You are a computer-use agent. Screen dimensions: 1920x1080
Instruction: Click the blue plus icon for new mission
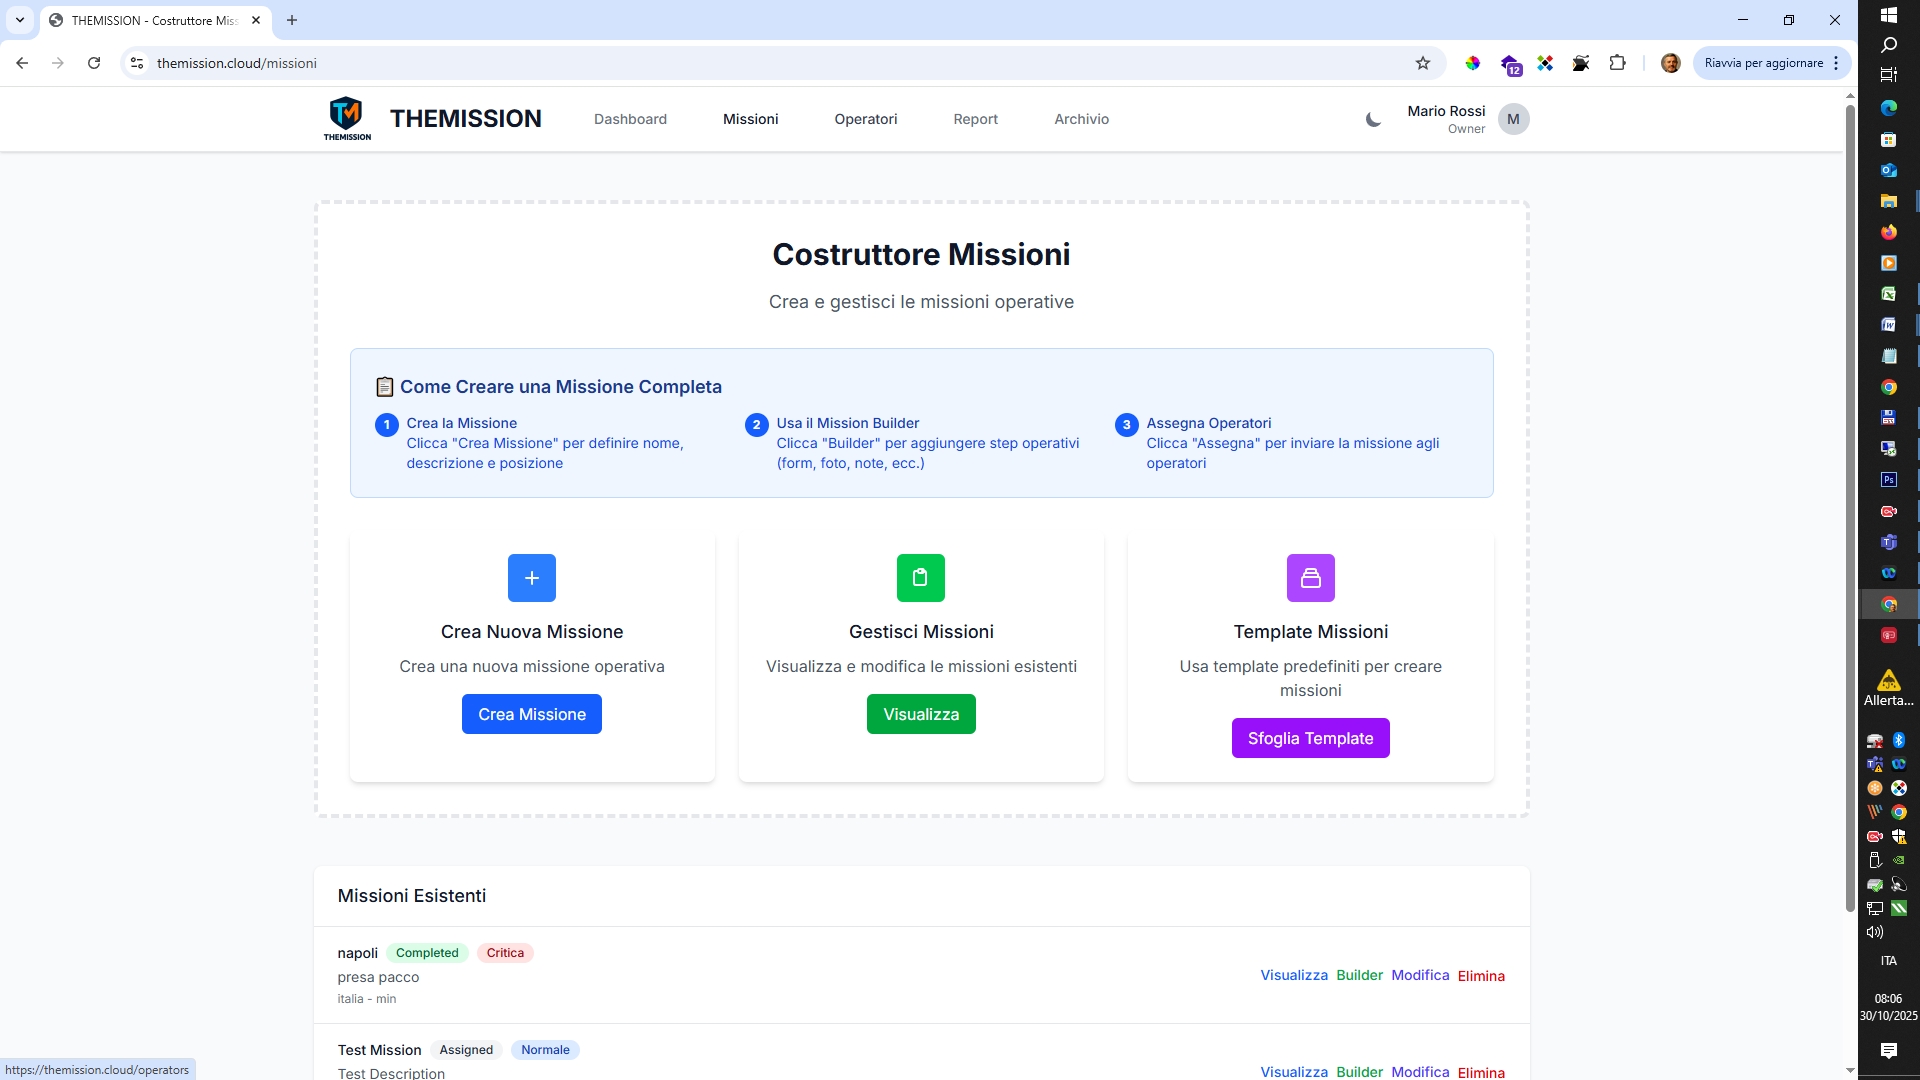(531, 578)
